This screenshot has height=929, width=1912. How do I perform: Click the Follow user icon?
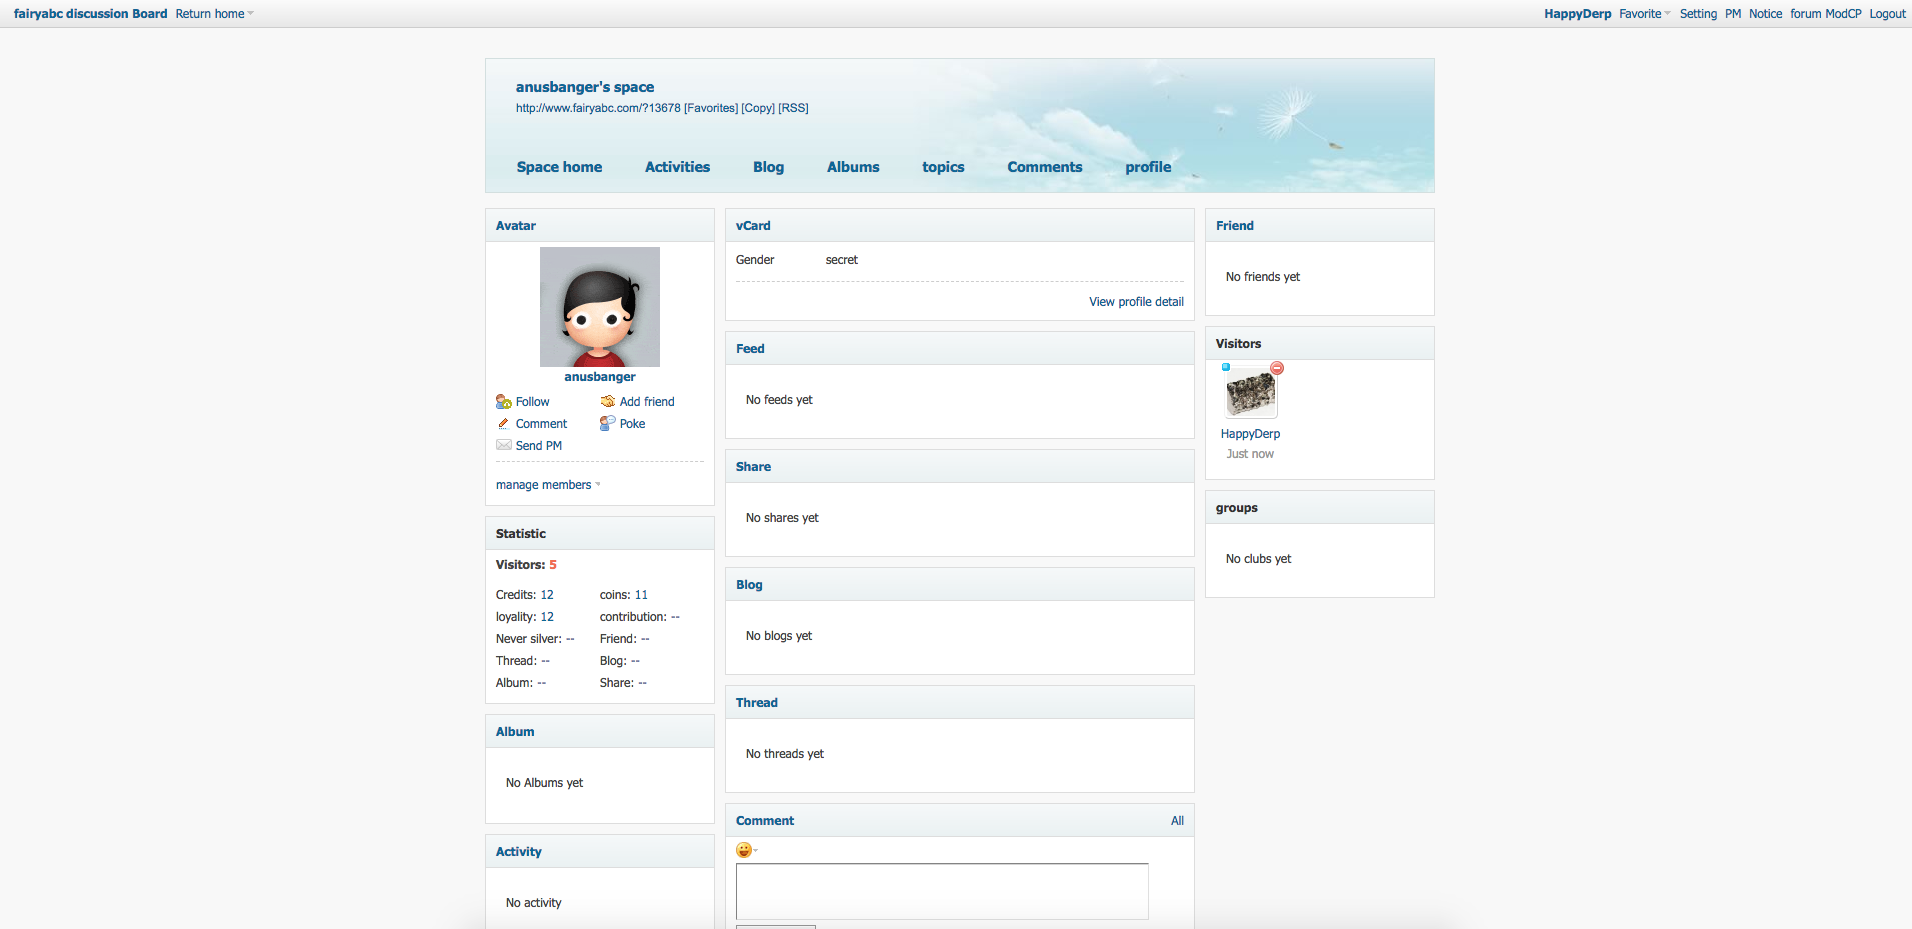click(504, 402)
